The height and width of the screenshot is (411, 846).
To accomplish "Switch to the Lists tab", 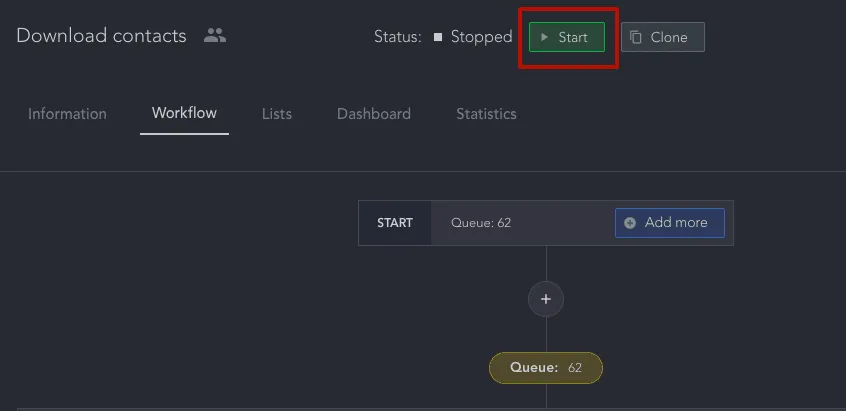I will [277, 114].
